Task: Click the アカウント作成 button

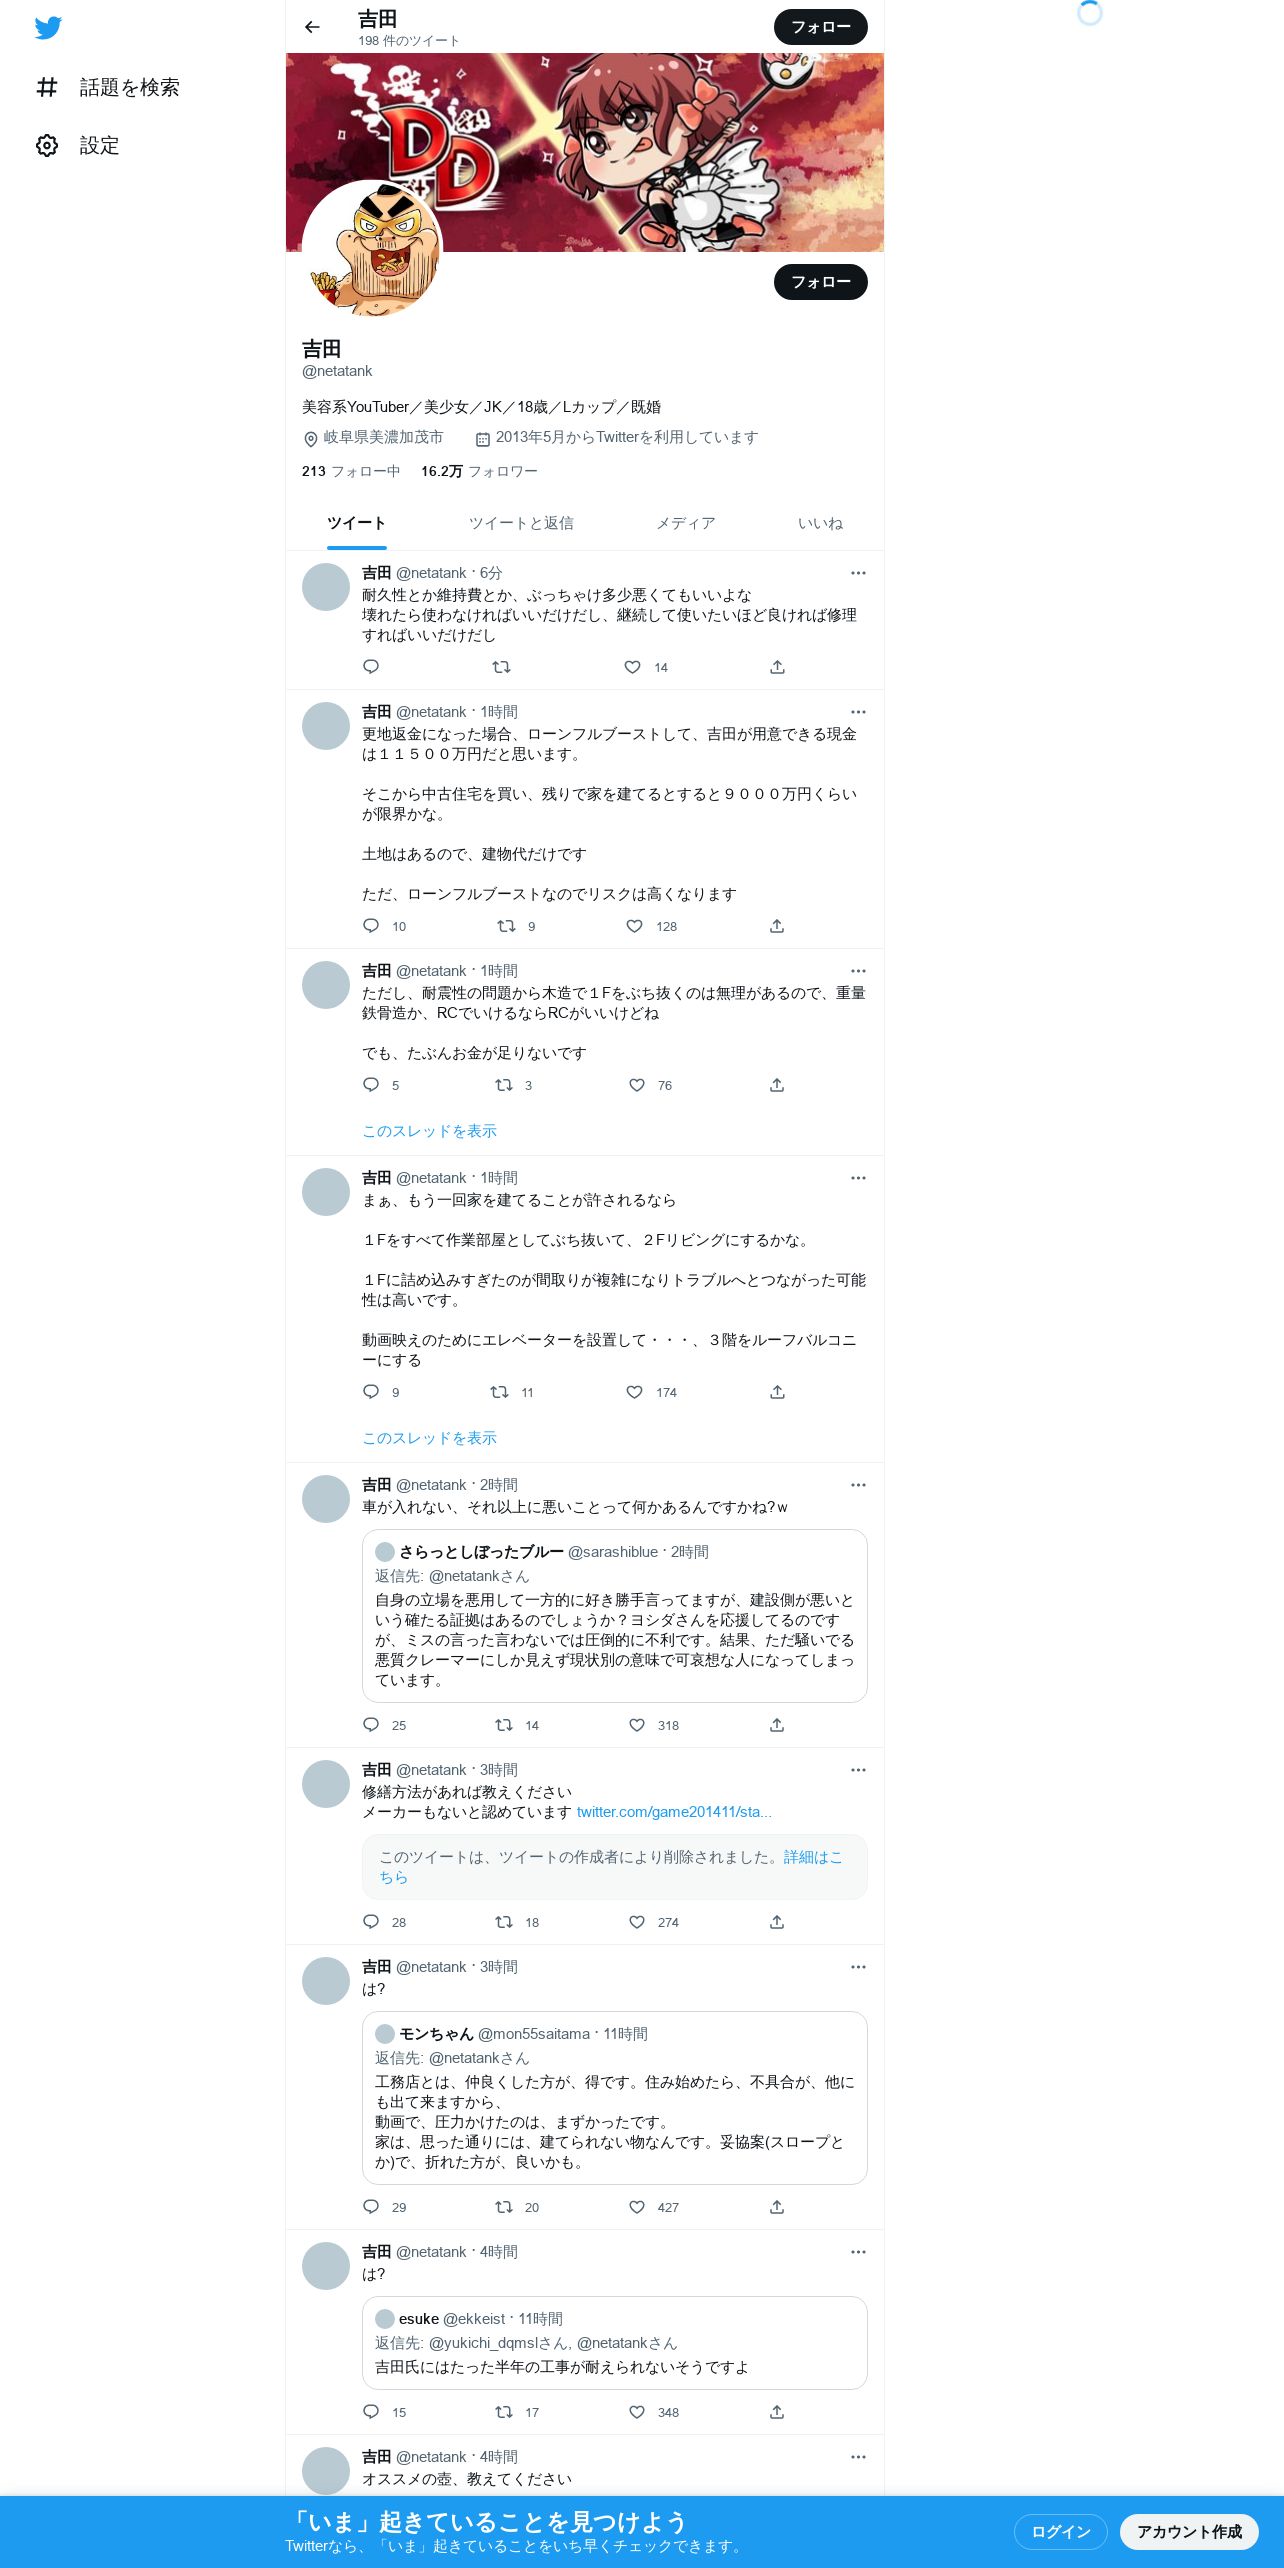Action: [1189, 2532]
